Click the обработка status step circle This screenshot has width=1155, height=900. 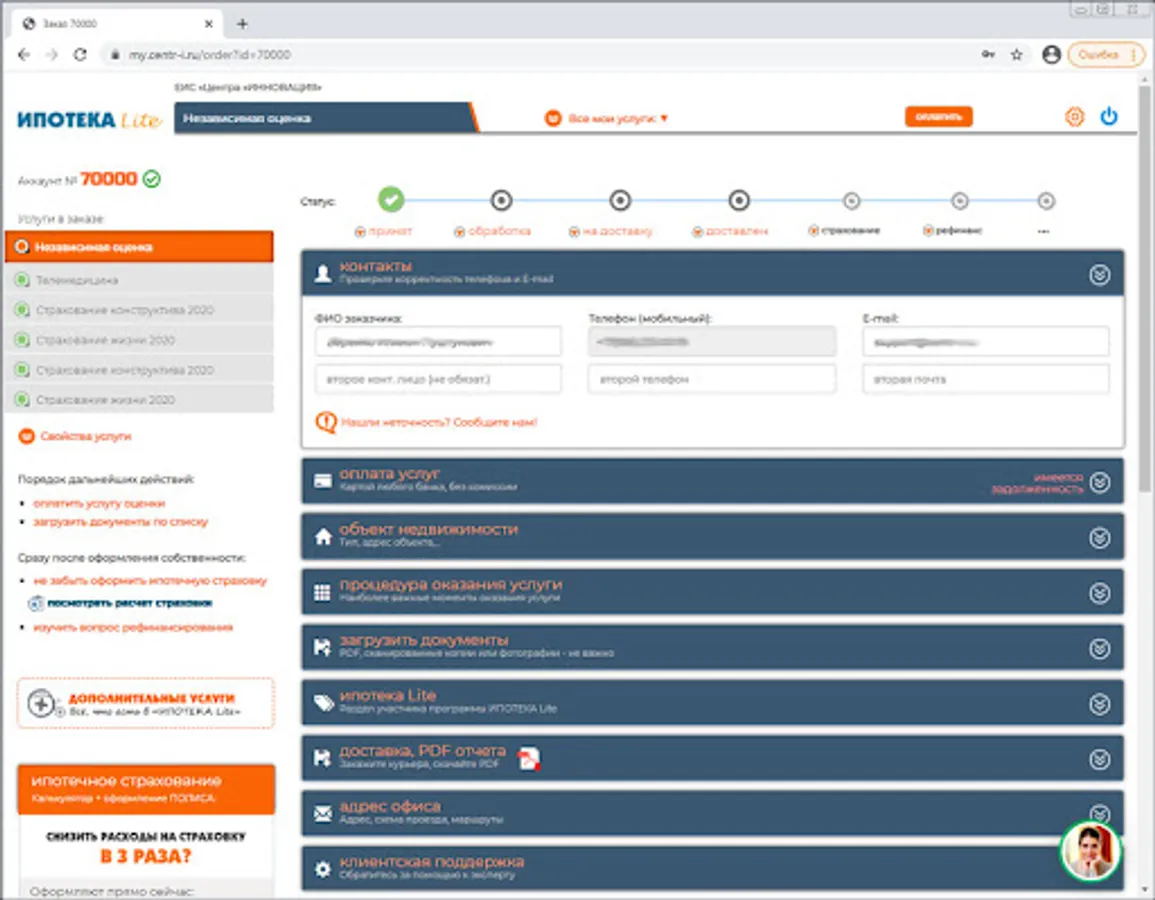click(501, 200)
